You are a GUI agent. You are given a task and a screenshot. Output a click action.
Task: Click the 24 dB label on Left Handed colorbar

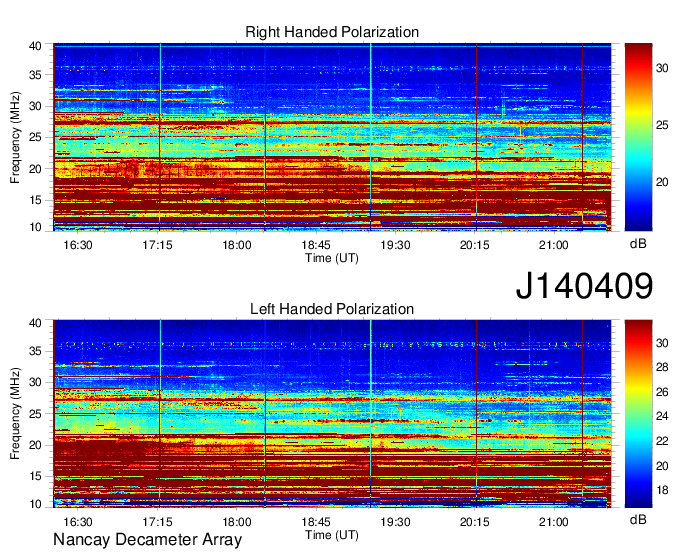(662, 417)
